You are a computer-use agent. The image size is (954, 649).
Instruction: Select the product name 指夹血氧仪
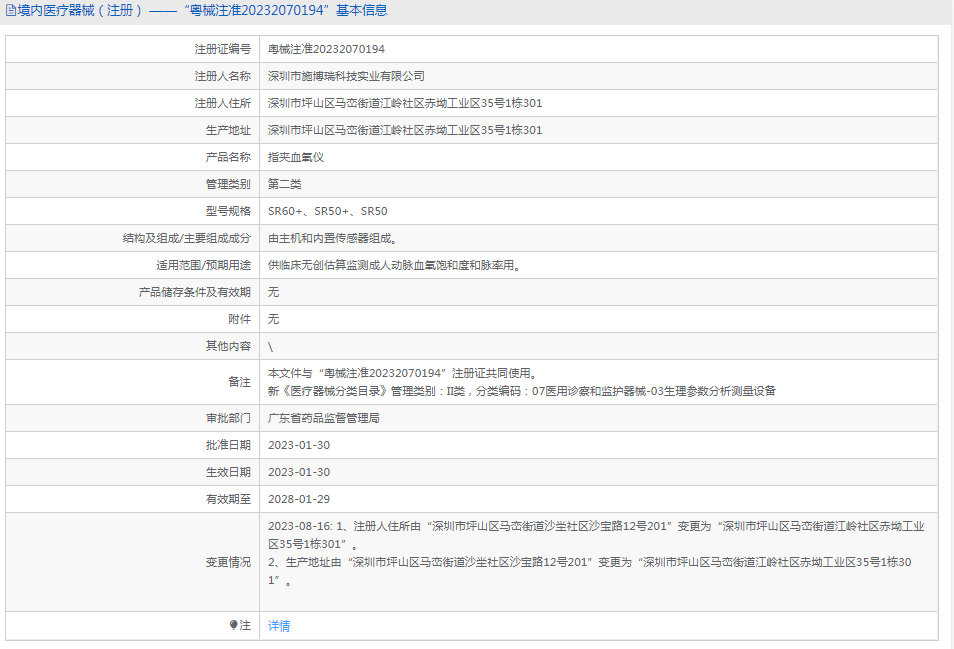(x=296, y=157)
